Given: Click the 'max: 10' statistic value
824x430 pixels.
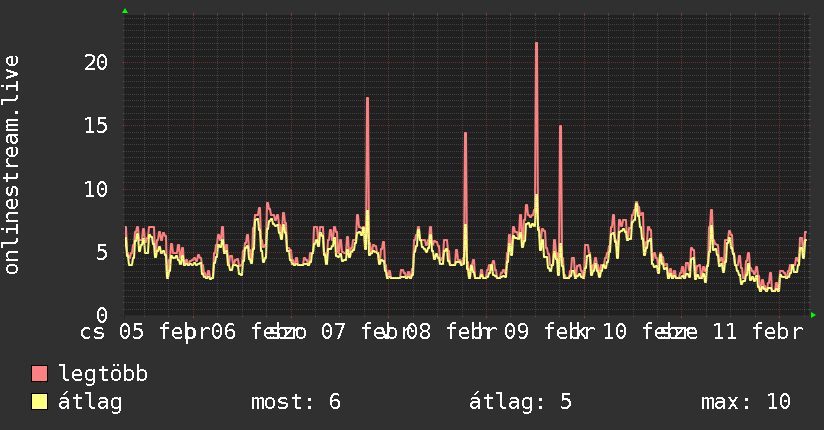Looking at the screenshot, I should [746, 402].
